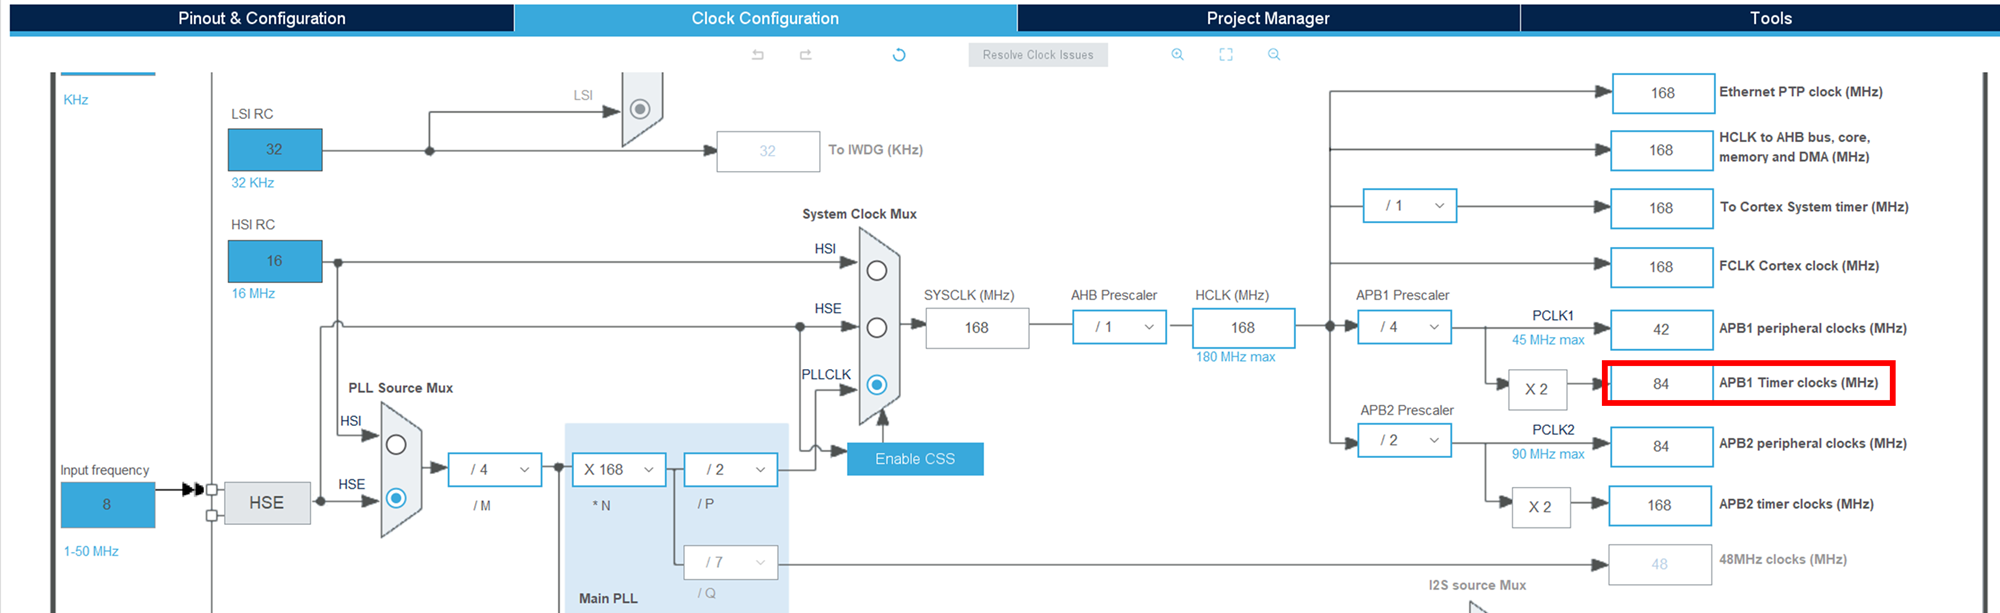
Task: Click the Ethernet PTP clock value box
Action: point(1662,93)
